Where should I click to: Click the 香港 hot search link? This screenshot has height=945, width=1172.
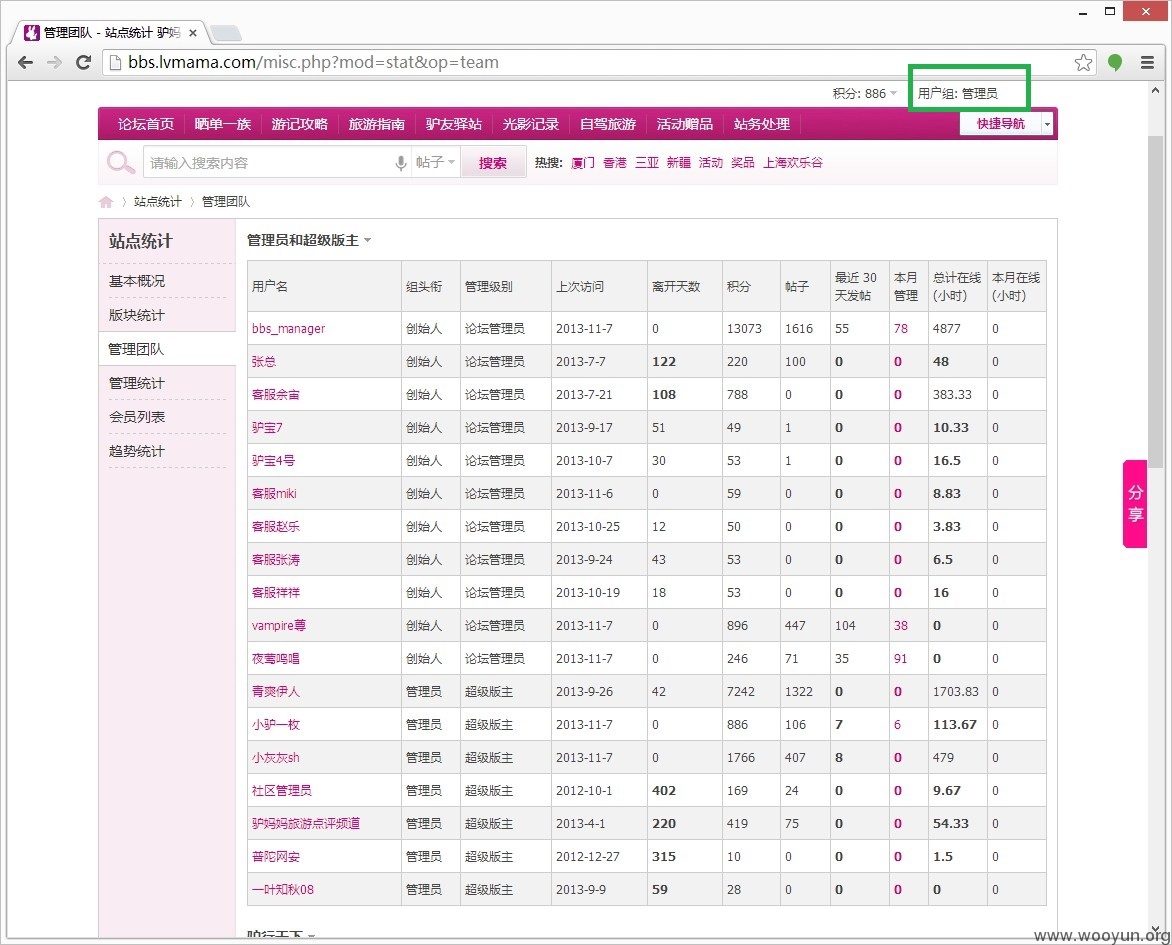pos(615,162)
